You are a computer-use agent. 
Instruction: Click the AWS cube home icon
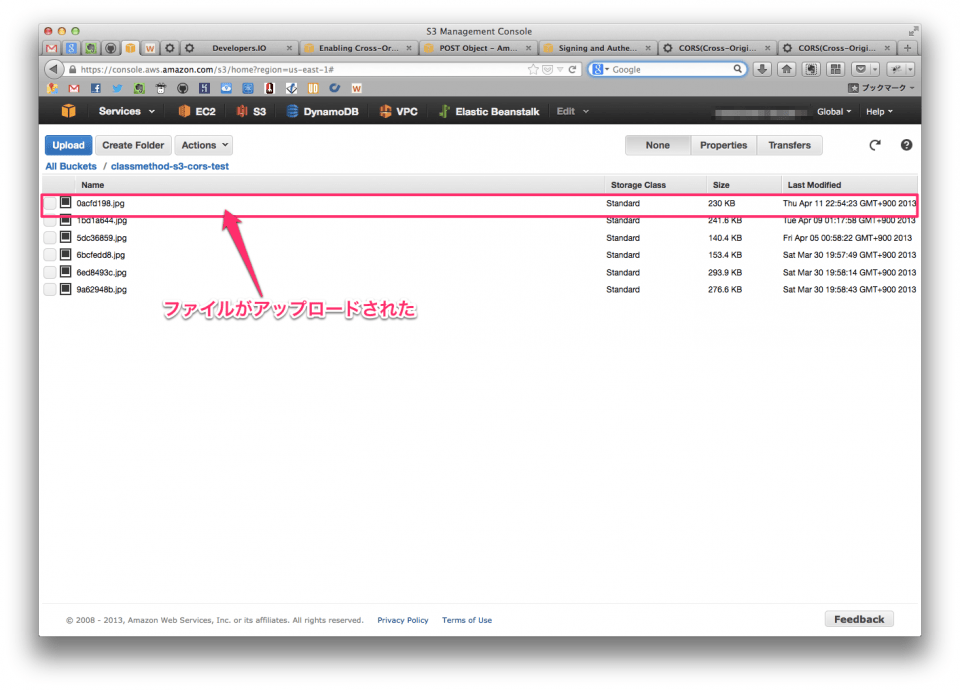[69, 111]
